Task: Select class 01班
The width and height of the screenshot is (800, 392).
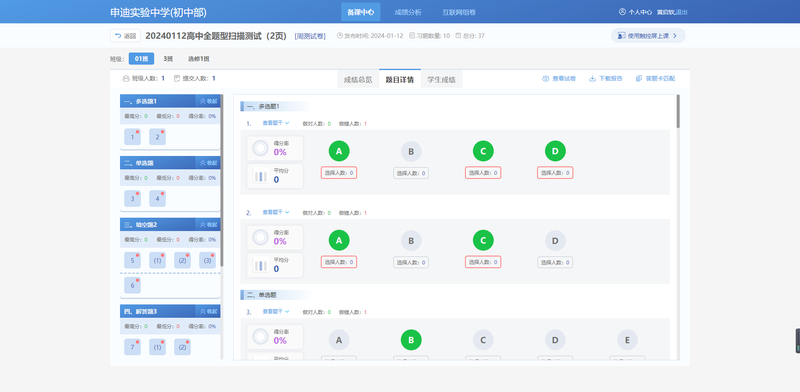Action: 141,59
